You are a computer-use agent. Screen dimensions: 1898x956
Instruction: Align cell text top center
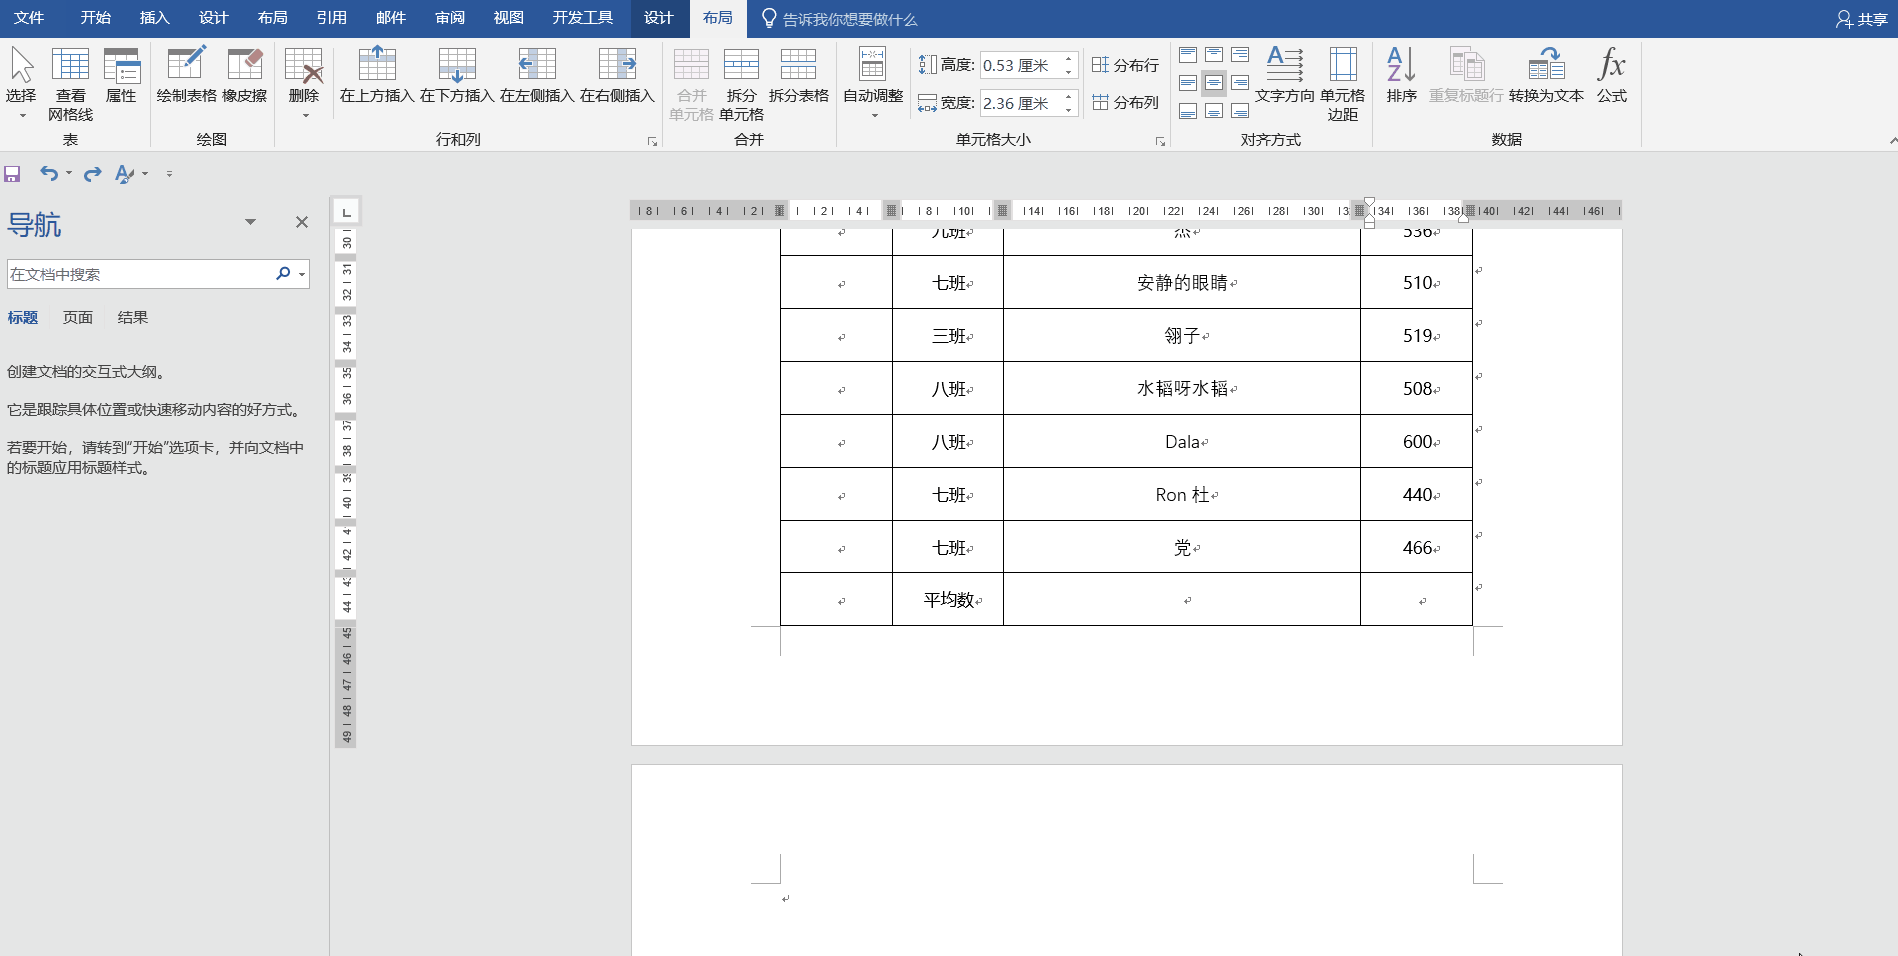(1214, 55)
